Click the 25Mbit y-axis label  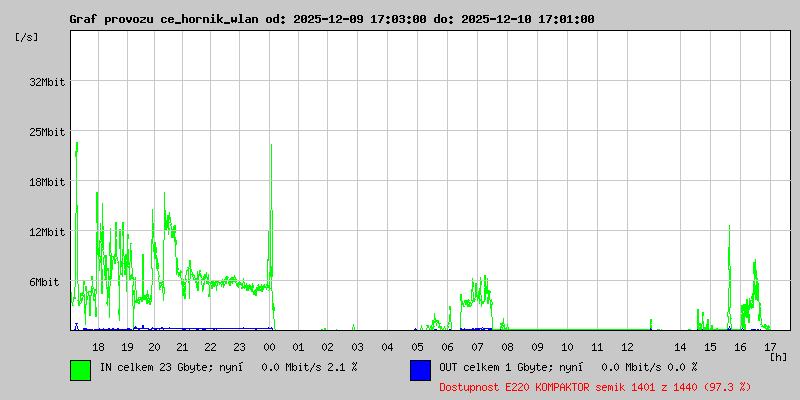click(47, 132)
